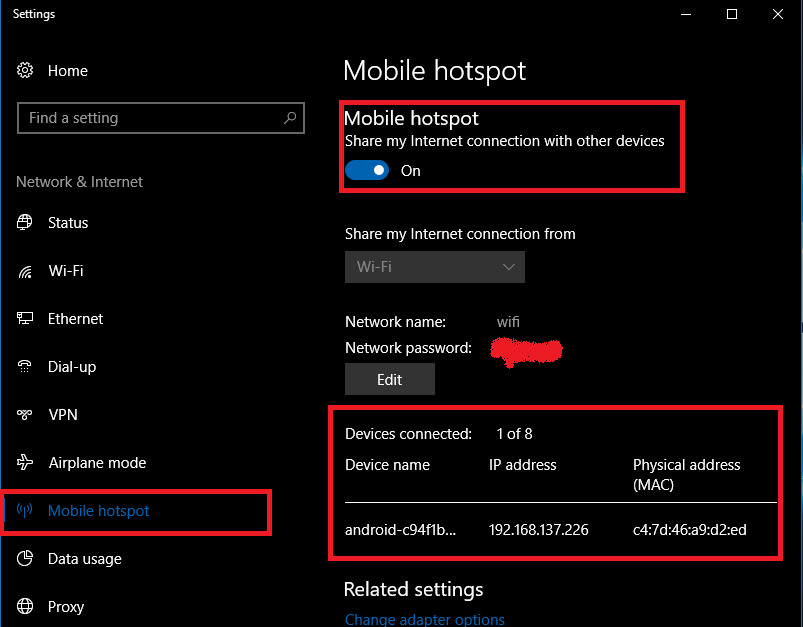Open Data usage via its meter icon
The height and width of the screenshot is (627, 803).
24,558
